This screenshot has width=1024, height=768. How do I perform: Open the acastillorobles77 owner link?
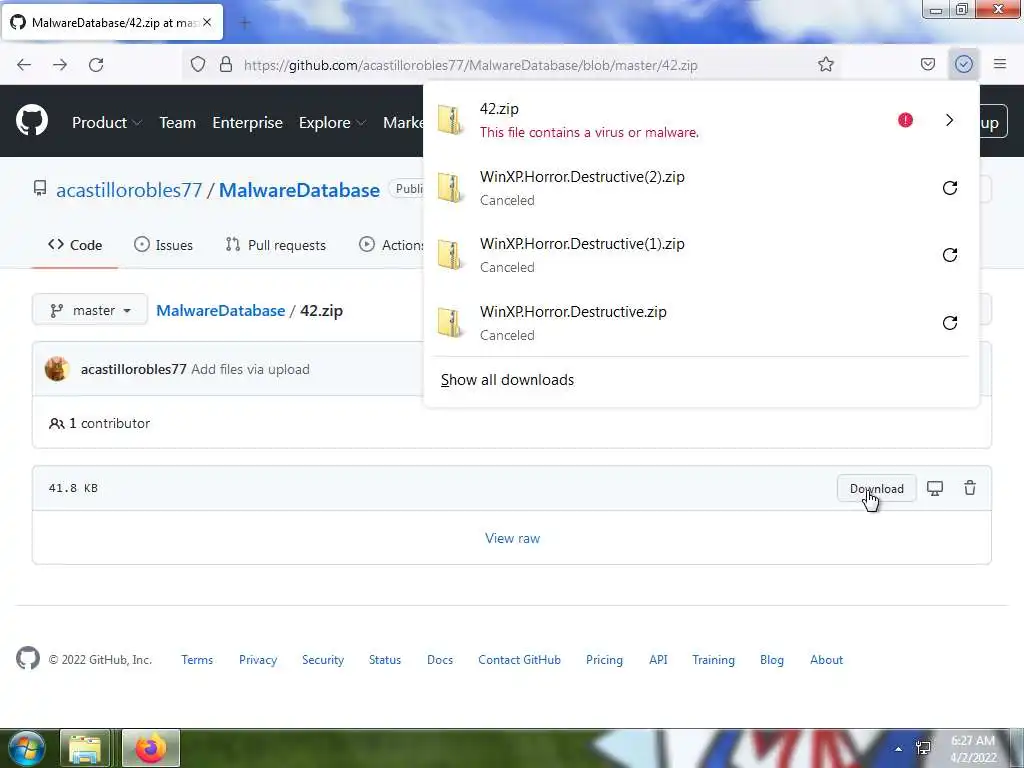[x=129, y=190]
